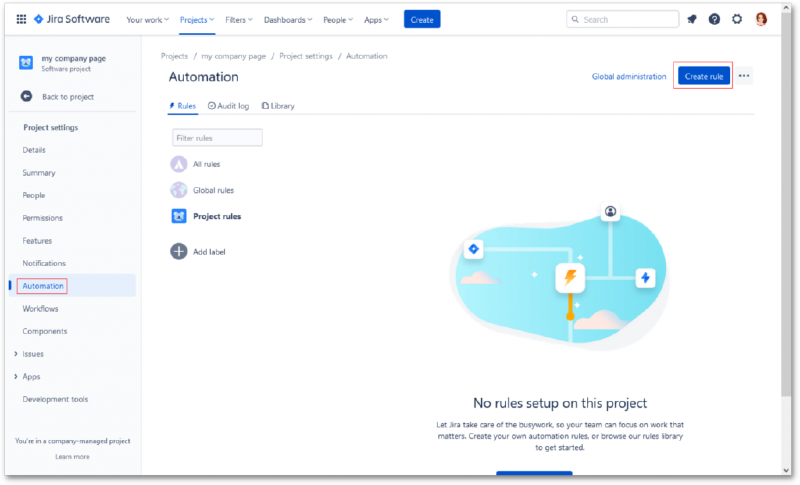Image resolution: width=800 pixels, height=485 pixels.
Task: Open the three-dot more actions menu
Action: [x=744, y=76]
